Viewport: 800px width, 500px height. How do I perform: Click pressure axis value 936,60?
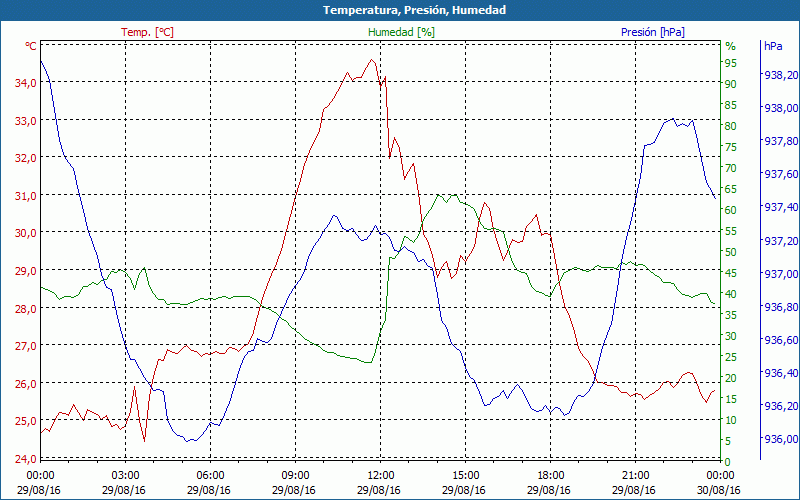point(781,340)
